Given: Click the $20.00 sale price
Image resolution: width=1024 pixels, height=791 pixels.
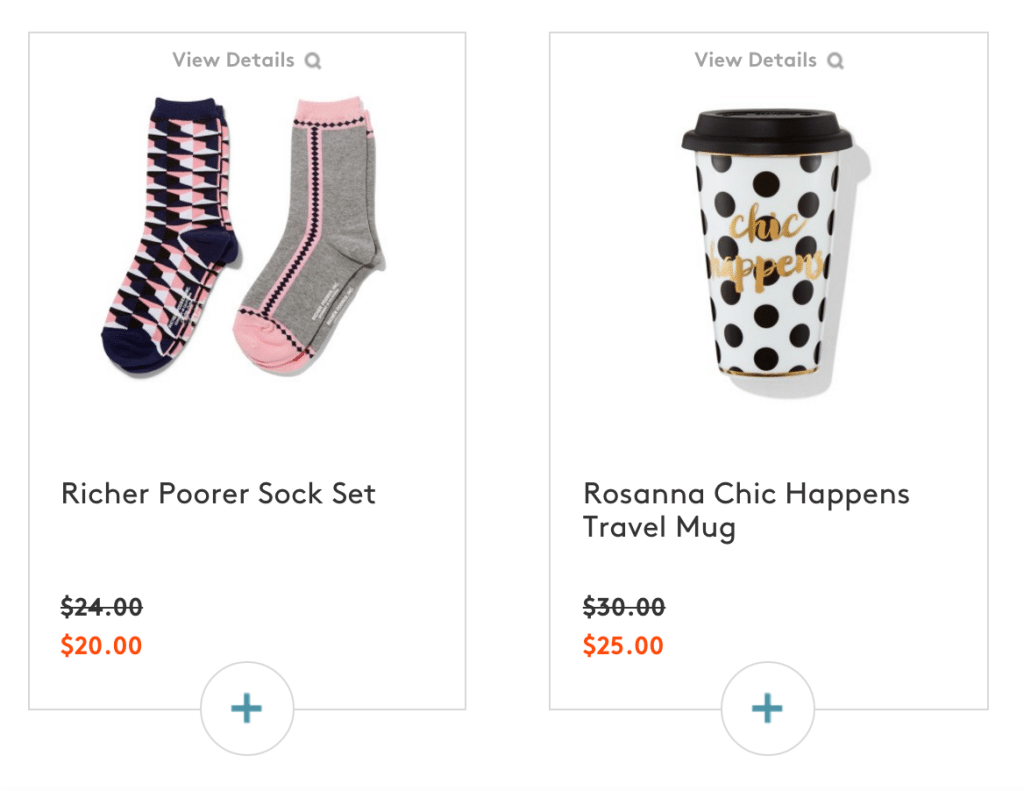Looking at the screenshot, I should [101, 645].
